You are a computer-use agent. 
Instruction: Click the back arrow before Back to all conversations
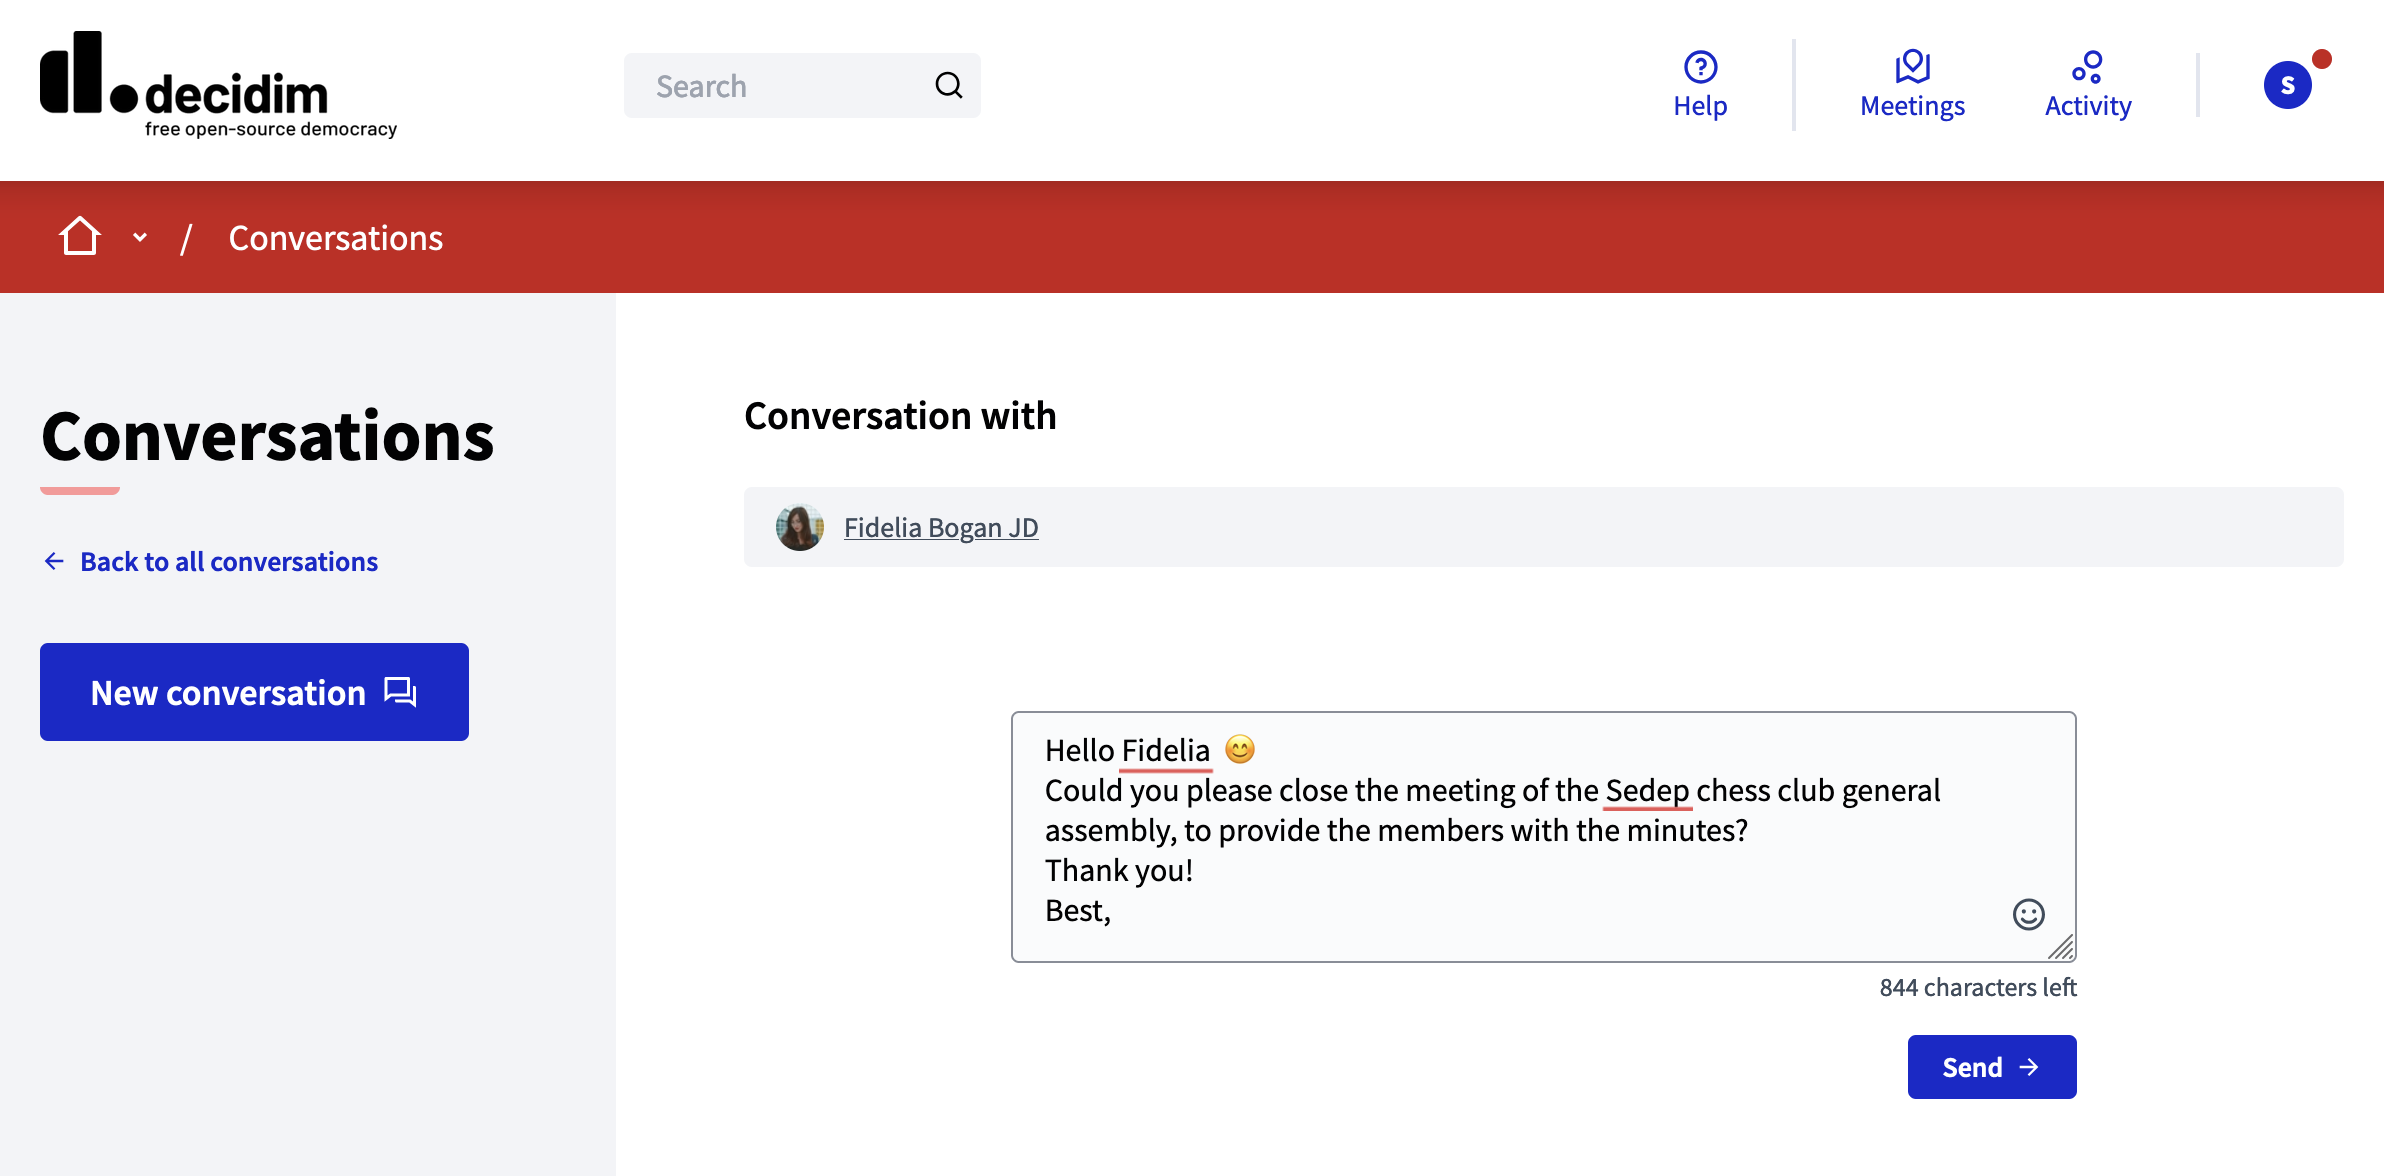point(54,561)
